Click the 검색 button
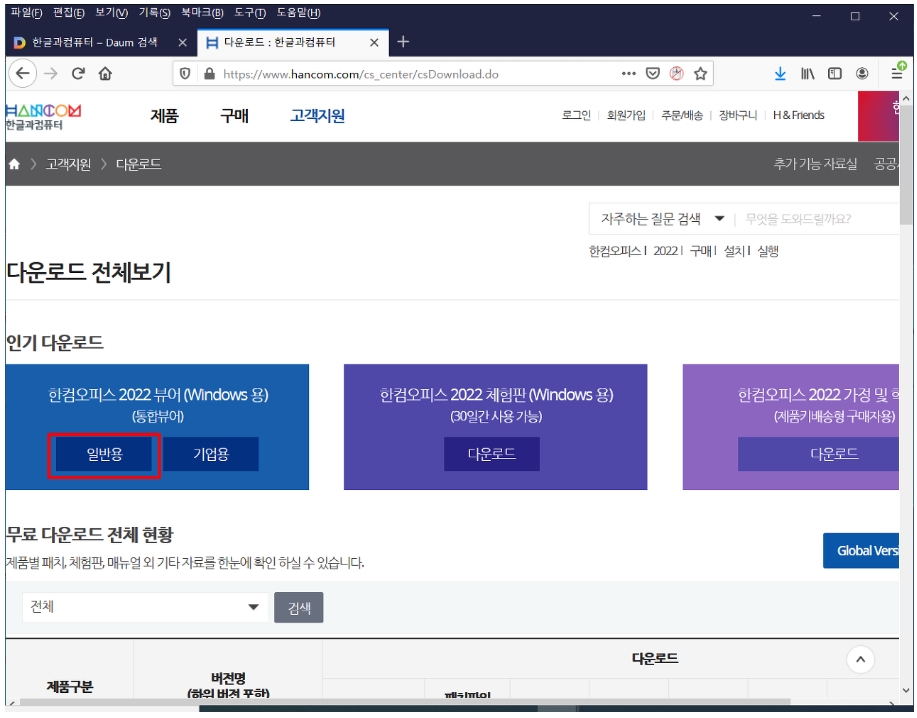Image resolution: width=917 pixels, height=718 pixels. (x=299, y=607)
